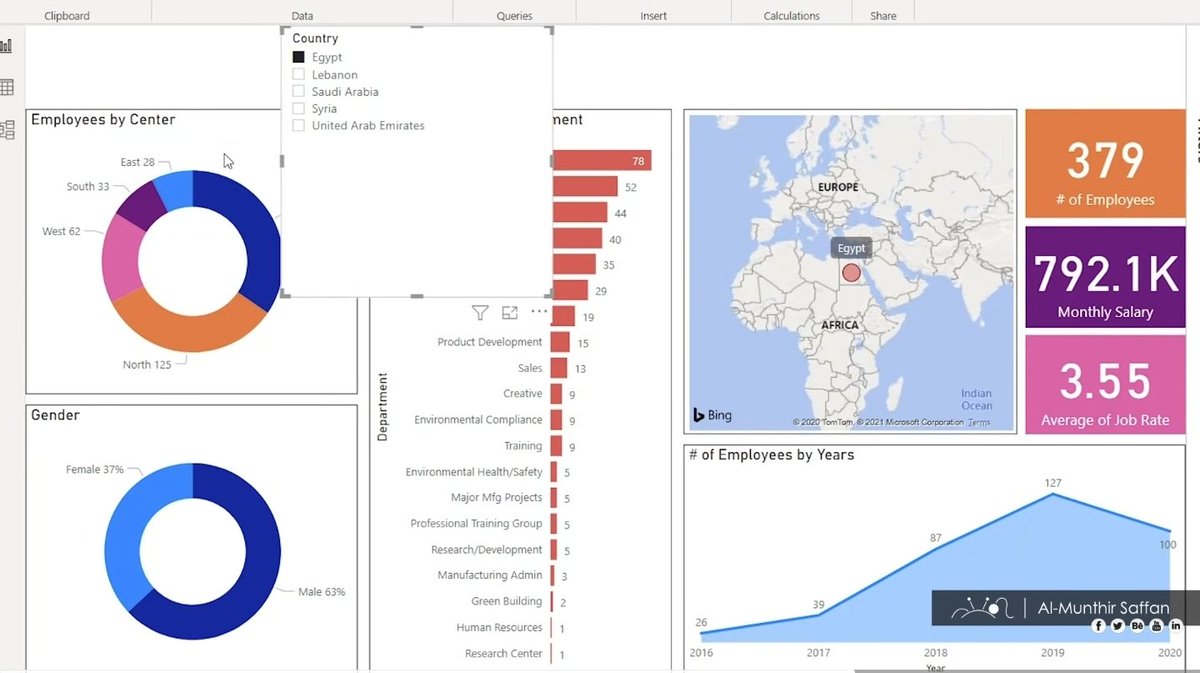Click the 2017 data point labeled 39
Image resolution: width=1200 pixels, height=673 pixels.
(818, 614)
